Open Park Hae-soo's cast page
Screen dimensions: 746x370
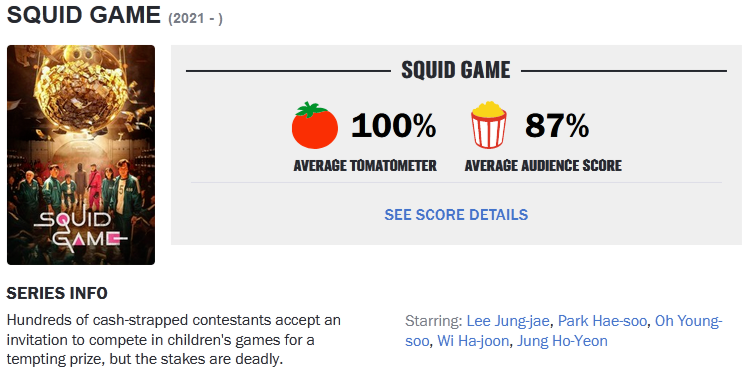tap(602, 321)
